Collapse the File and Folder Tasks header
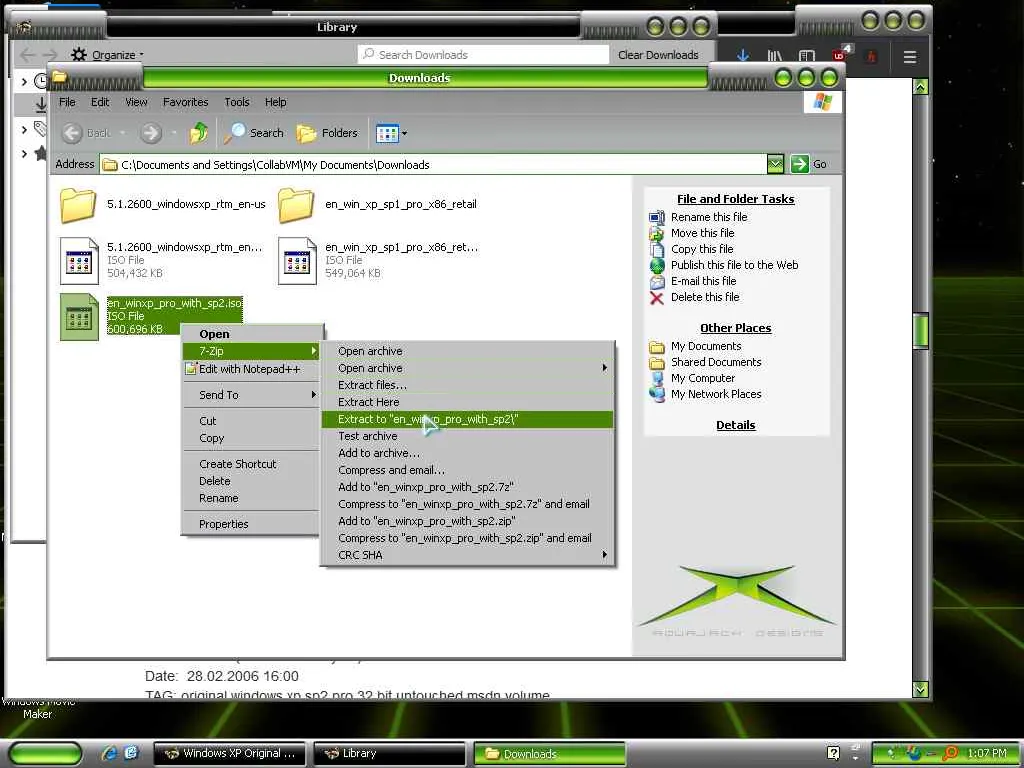This screenshot has height=768, width=1024. point(735,199)
